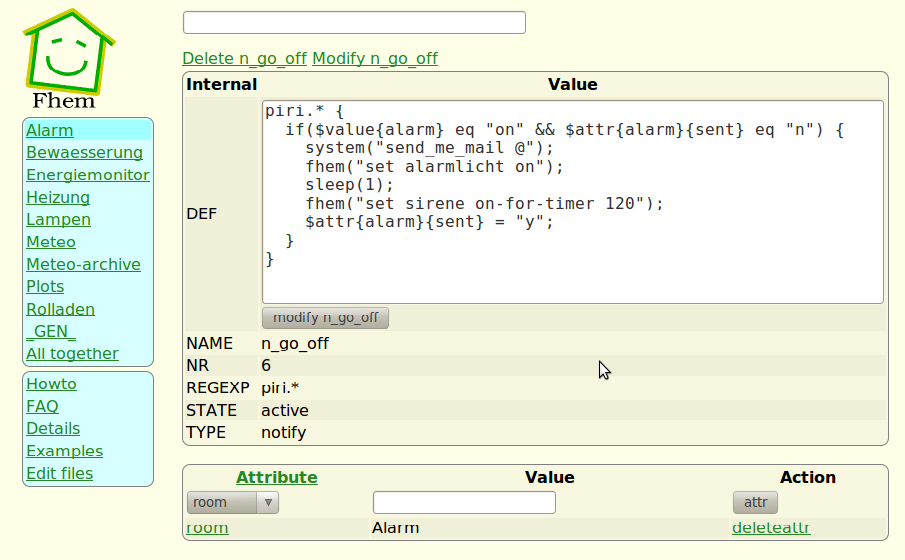905x560 pixels.
Task: Show the Meteo-archive room
Action: pos(83,265)
